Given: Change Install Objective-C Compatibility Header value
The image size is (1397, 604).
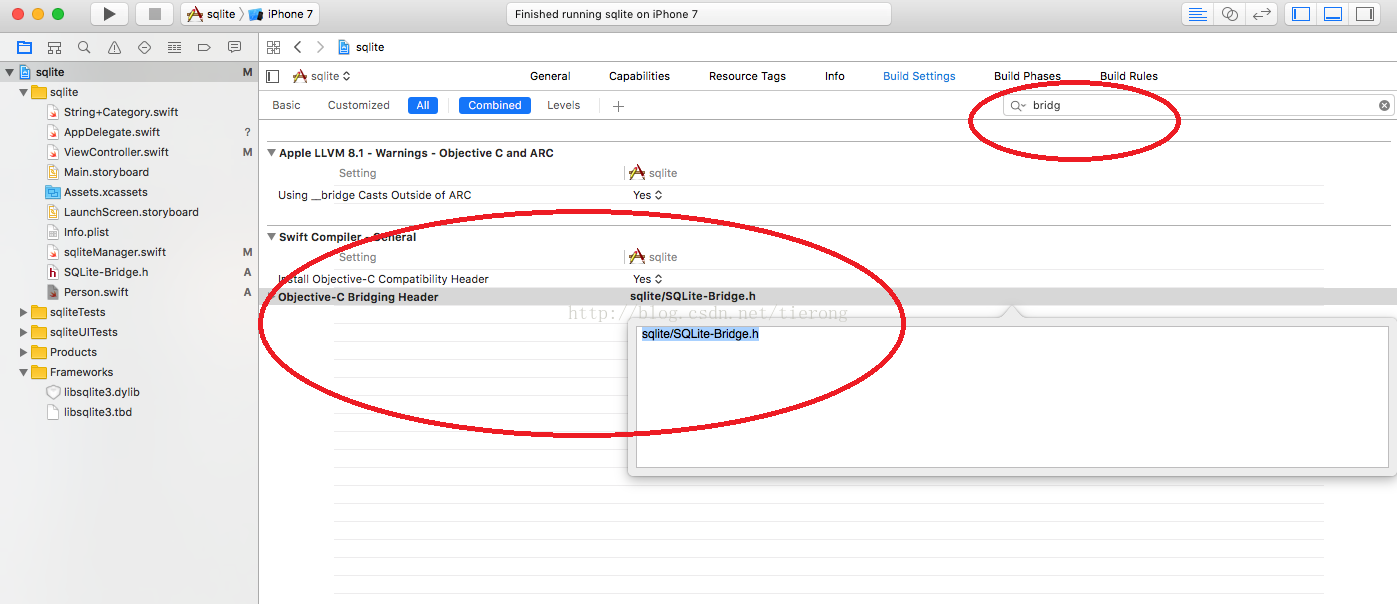Looking at the screenshot, I should (x=647, y=279).
